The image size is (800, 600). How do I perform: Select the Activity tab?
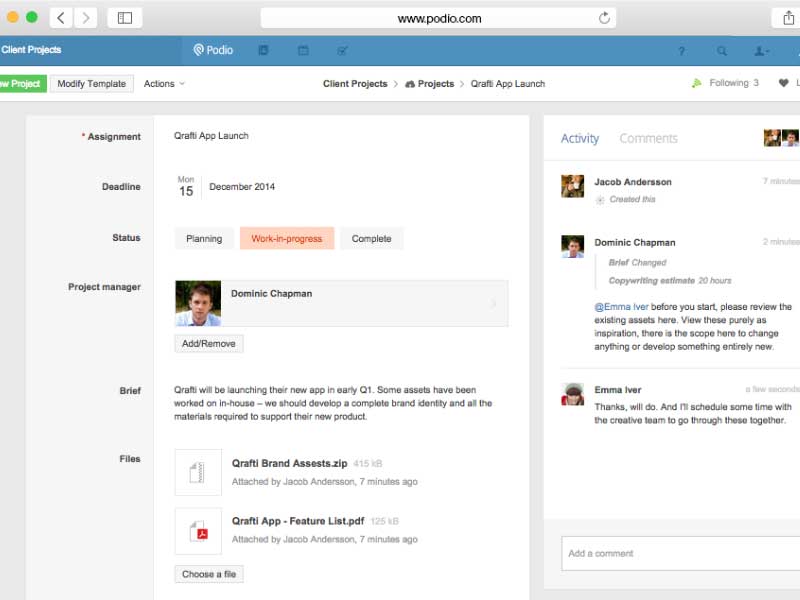point(580,139)
